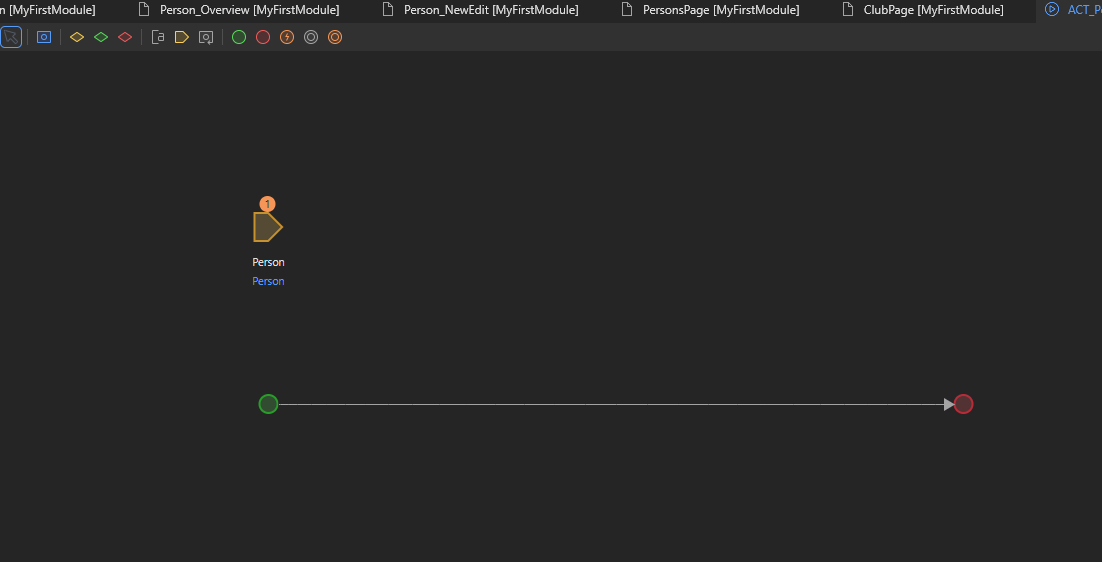The height and width of the screenshot is (562, 1102).
Task: Select the yellow Parameter tool in toolbar
Action: (182, 37)
